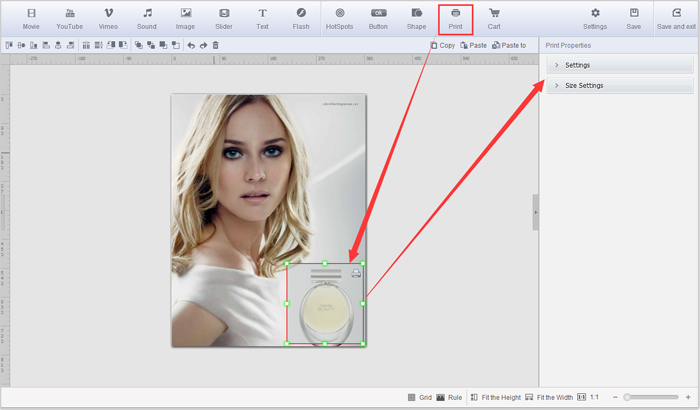Expand the Size Settings section
700x410 pixels.
616,86
